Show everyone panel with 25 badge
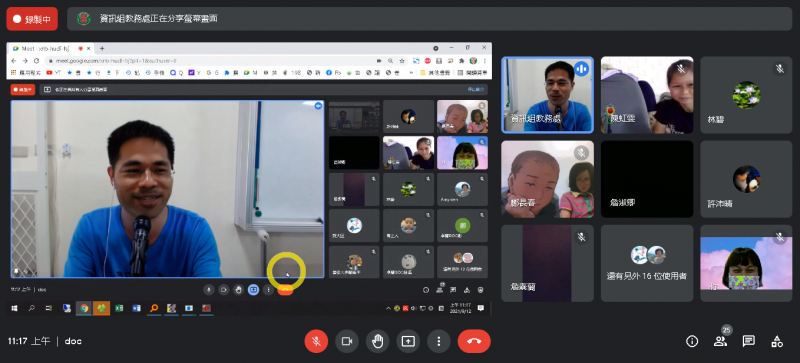The height and width of the screenshot is (363, 800). (x=720, y=341)
